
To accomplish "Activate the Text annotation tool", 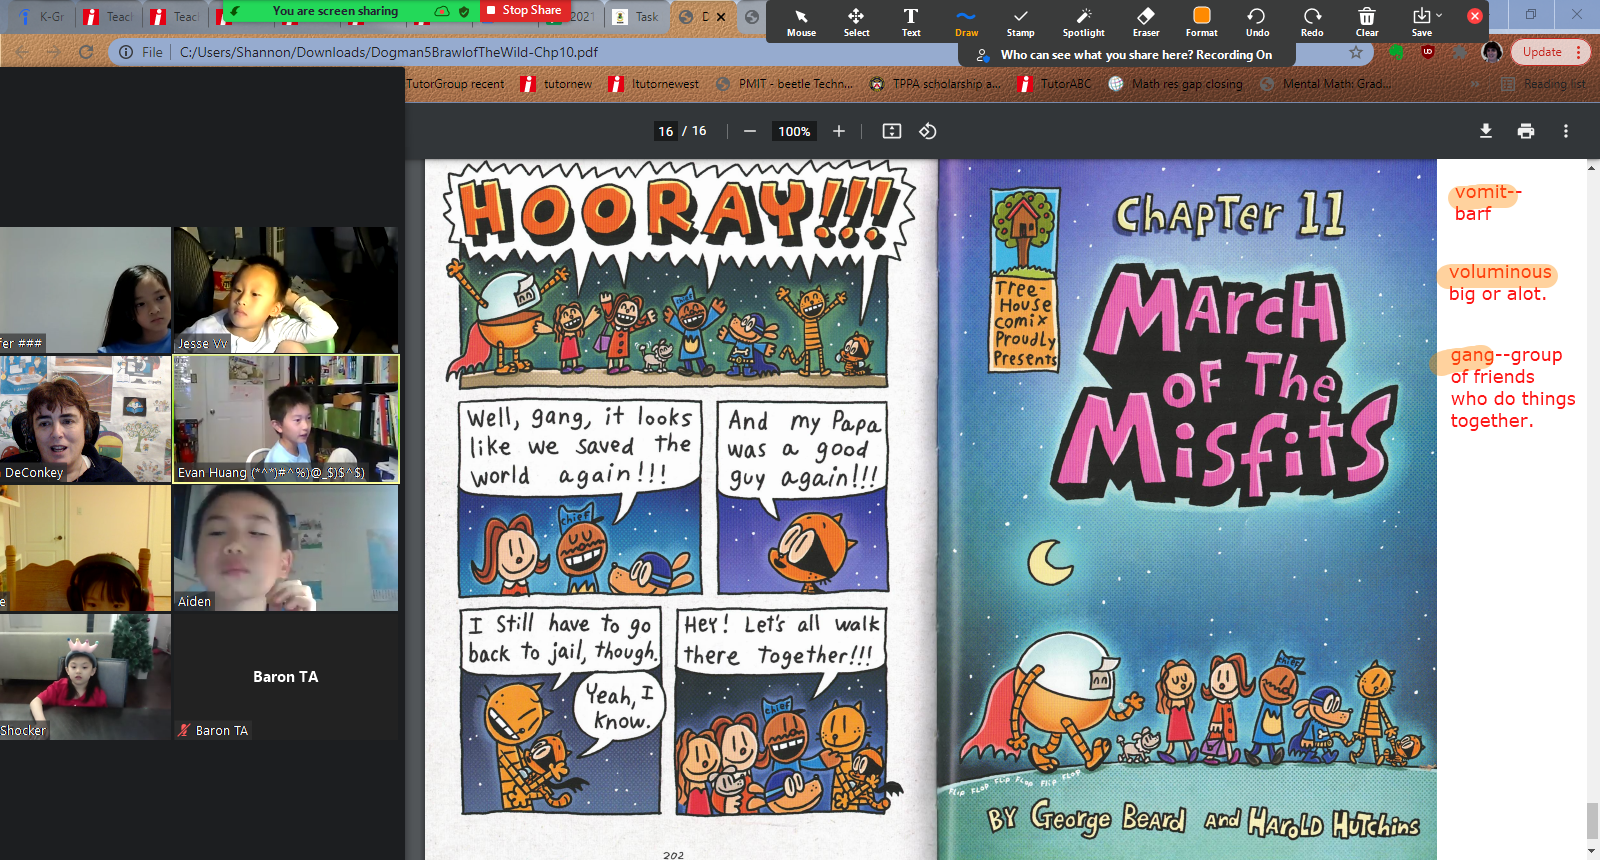I will tap(911, 21).
